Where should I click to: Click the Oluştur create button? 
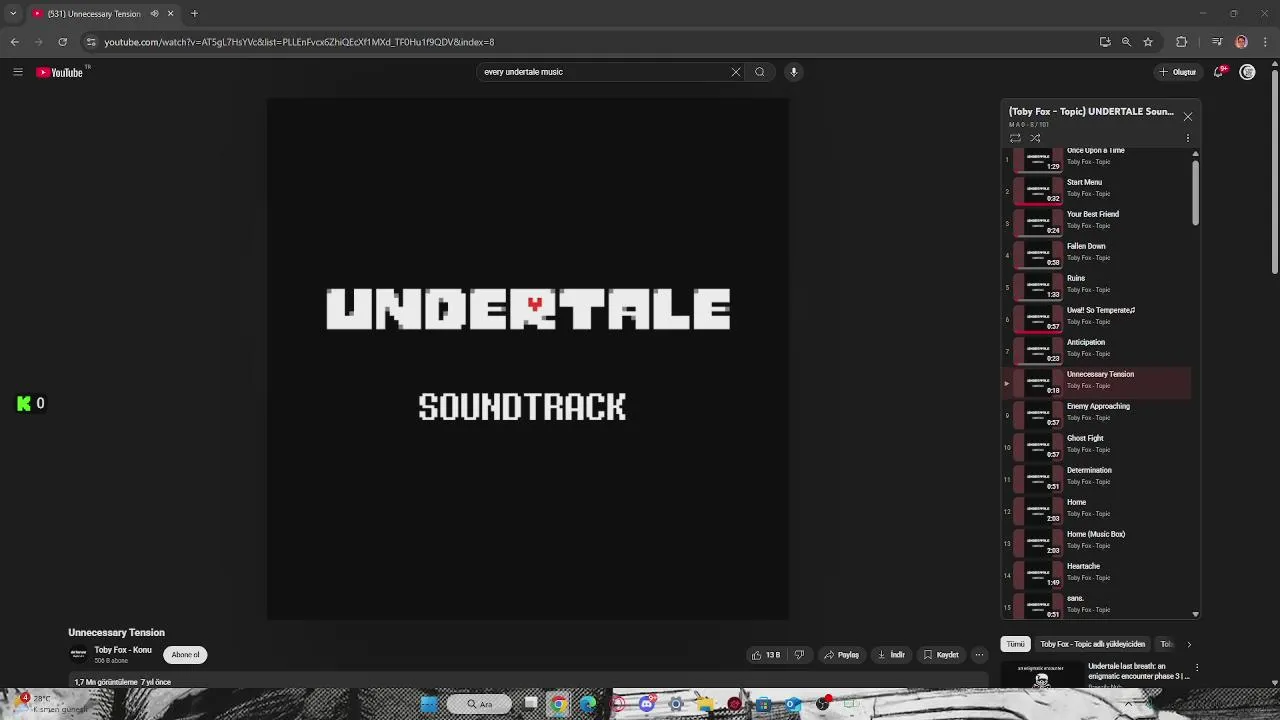click(1178, 72)
